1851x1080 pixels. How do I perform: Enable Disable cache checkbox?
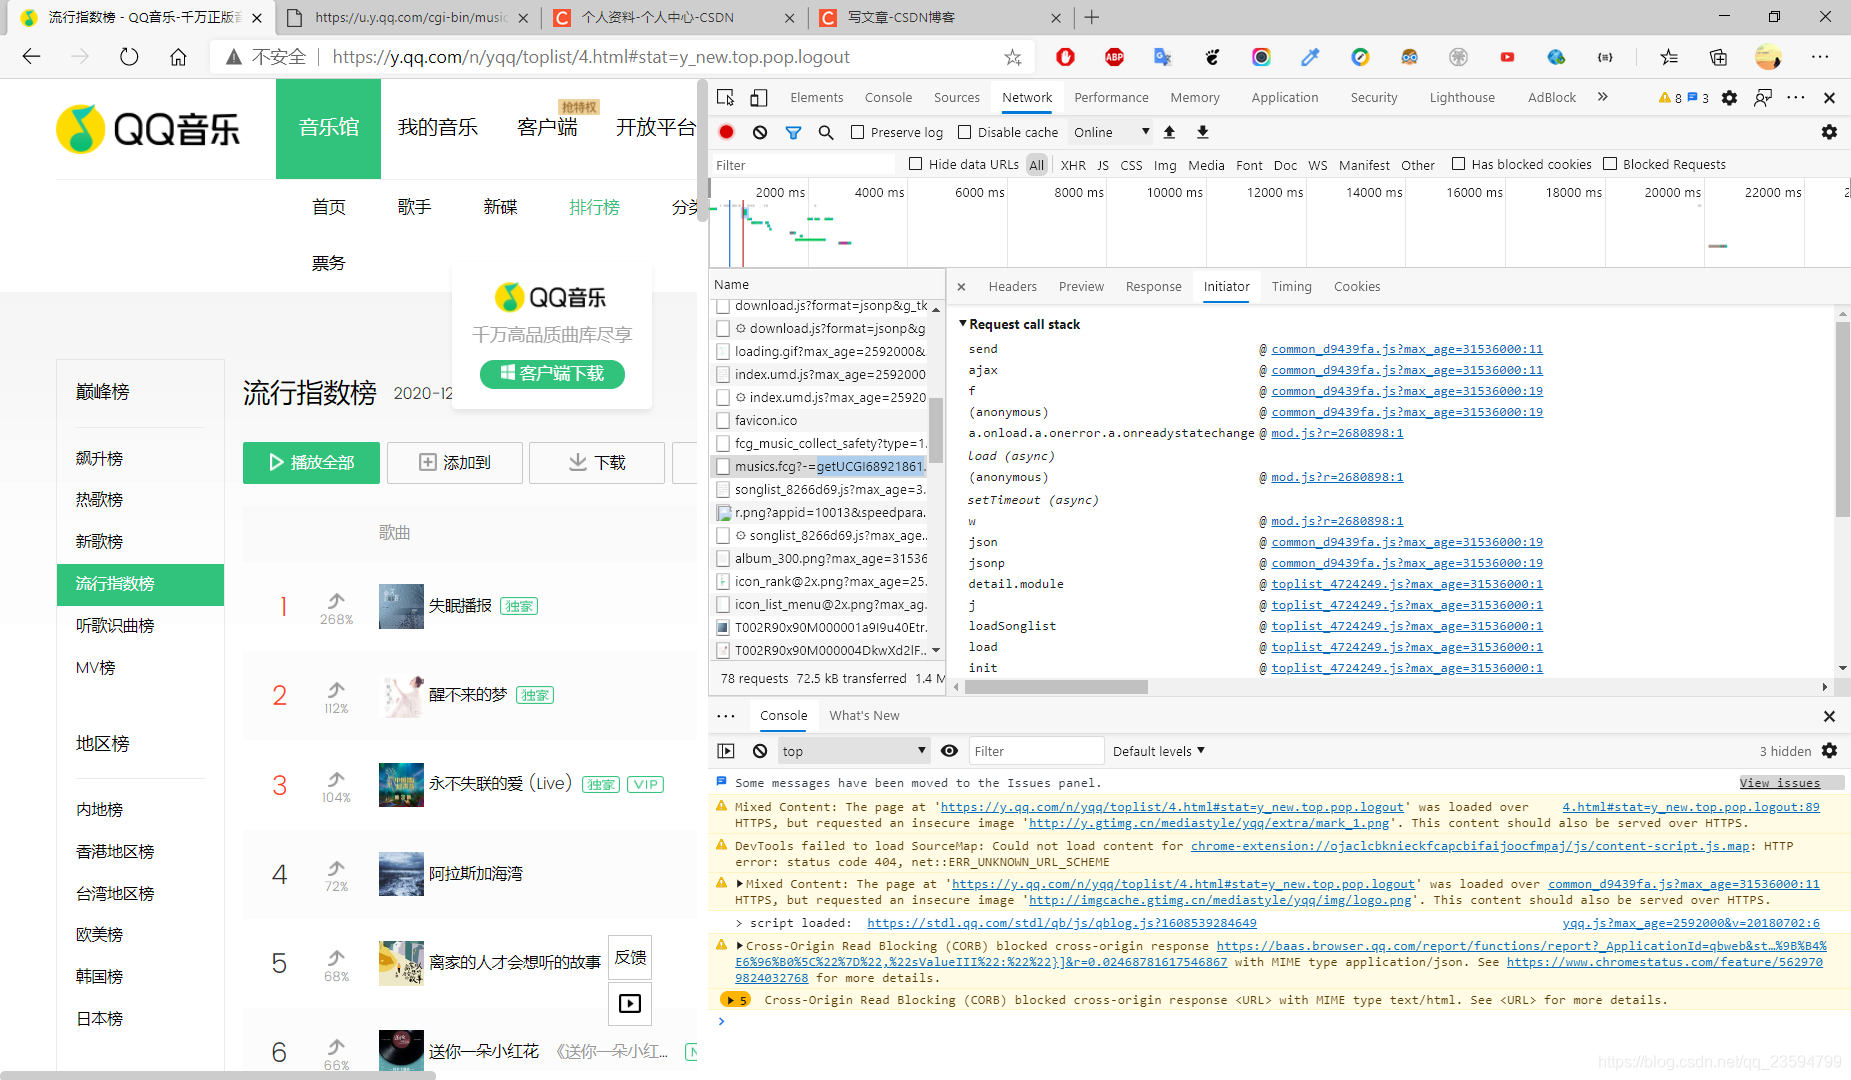(965, 132)
